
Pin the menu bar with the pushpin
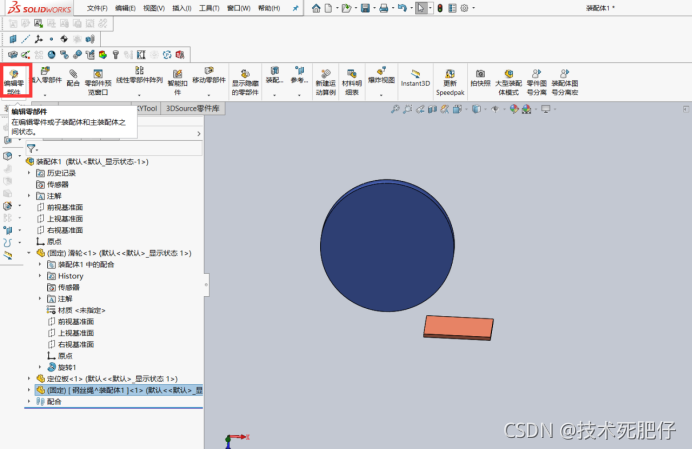(x=295, y=8)
